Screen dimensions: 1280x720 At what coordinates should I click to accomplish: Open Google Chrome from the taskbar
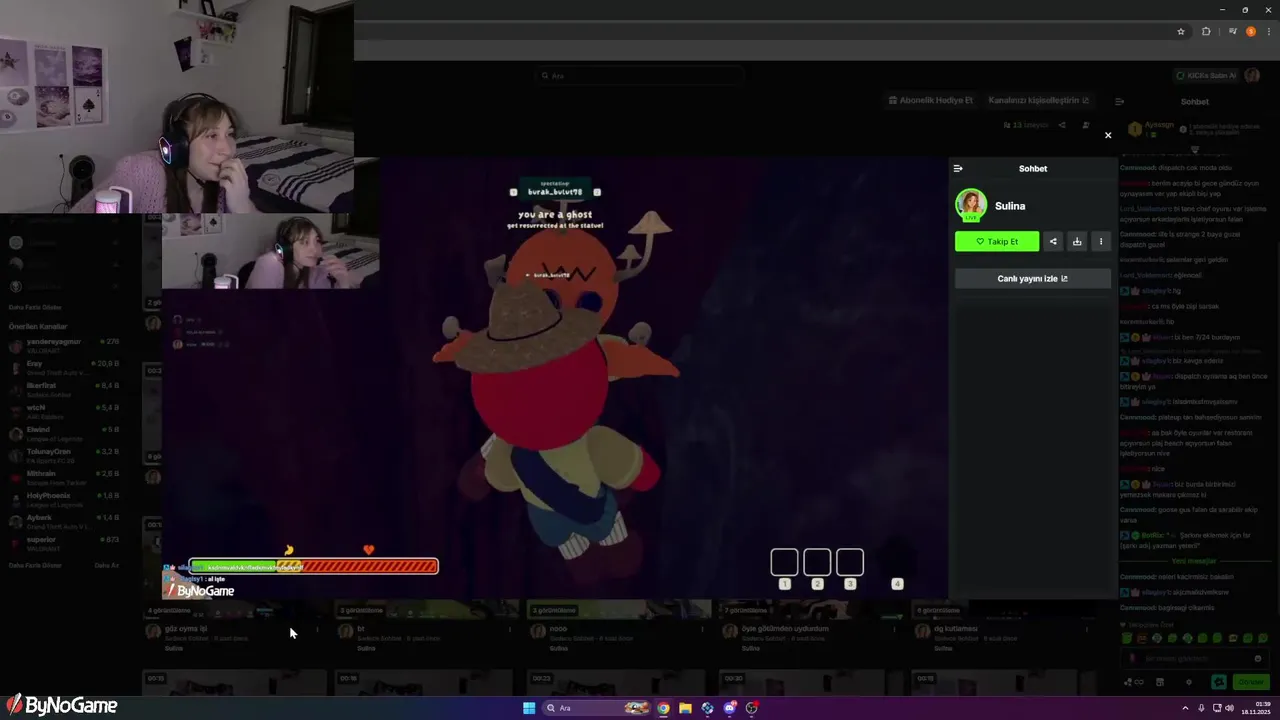[663, 708]
